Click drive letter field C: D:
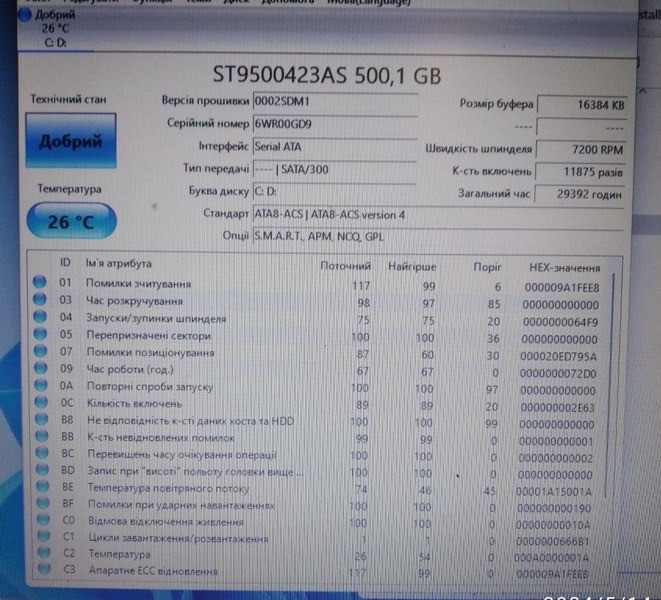661x600 pixels. click(335, 192)
